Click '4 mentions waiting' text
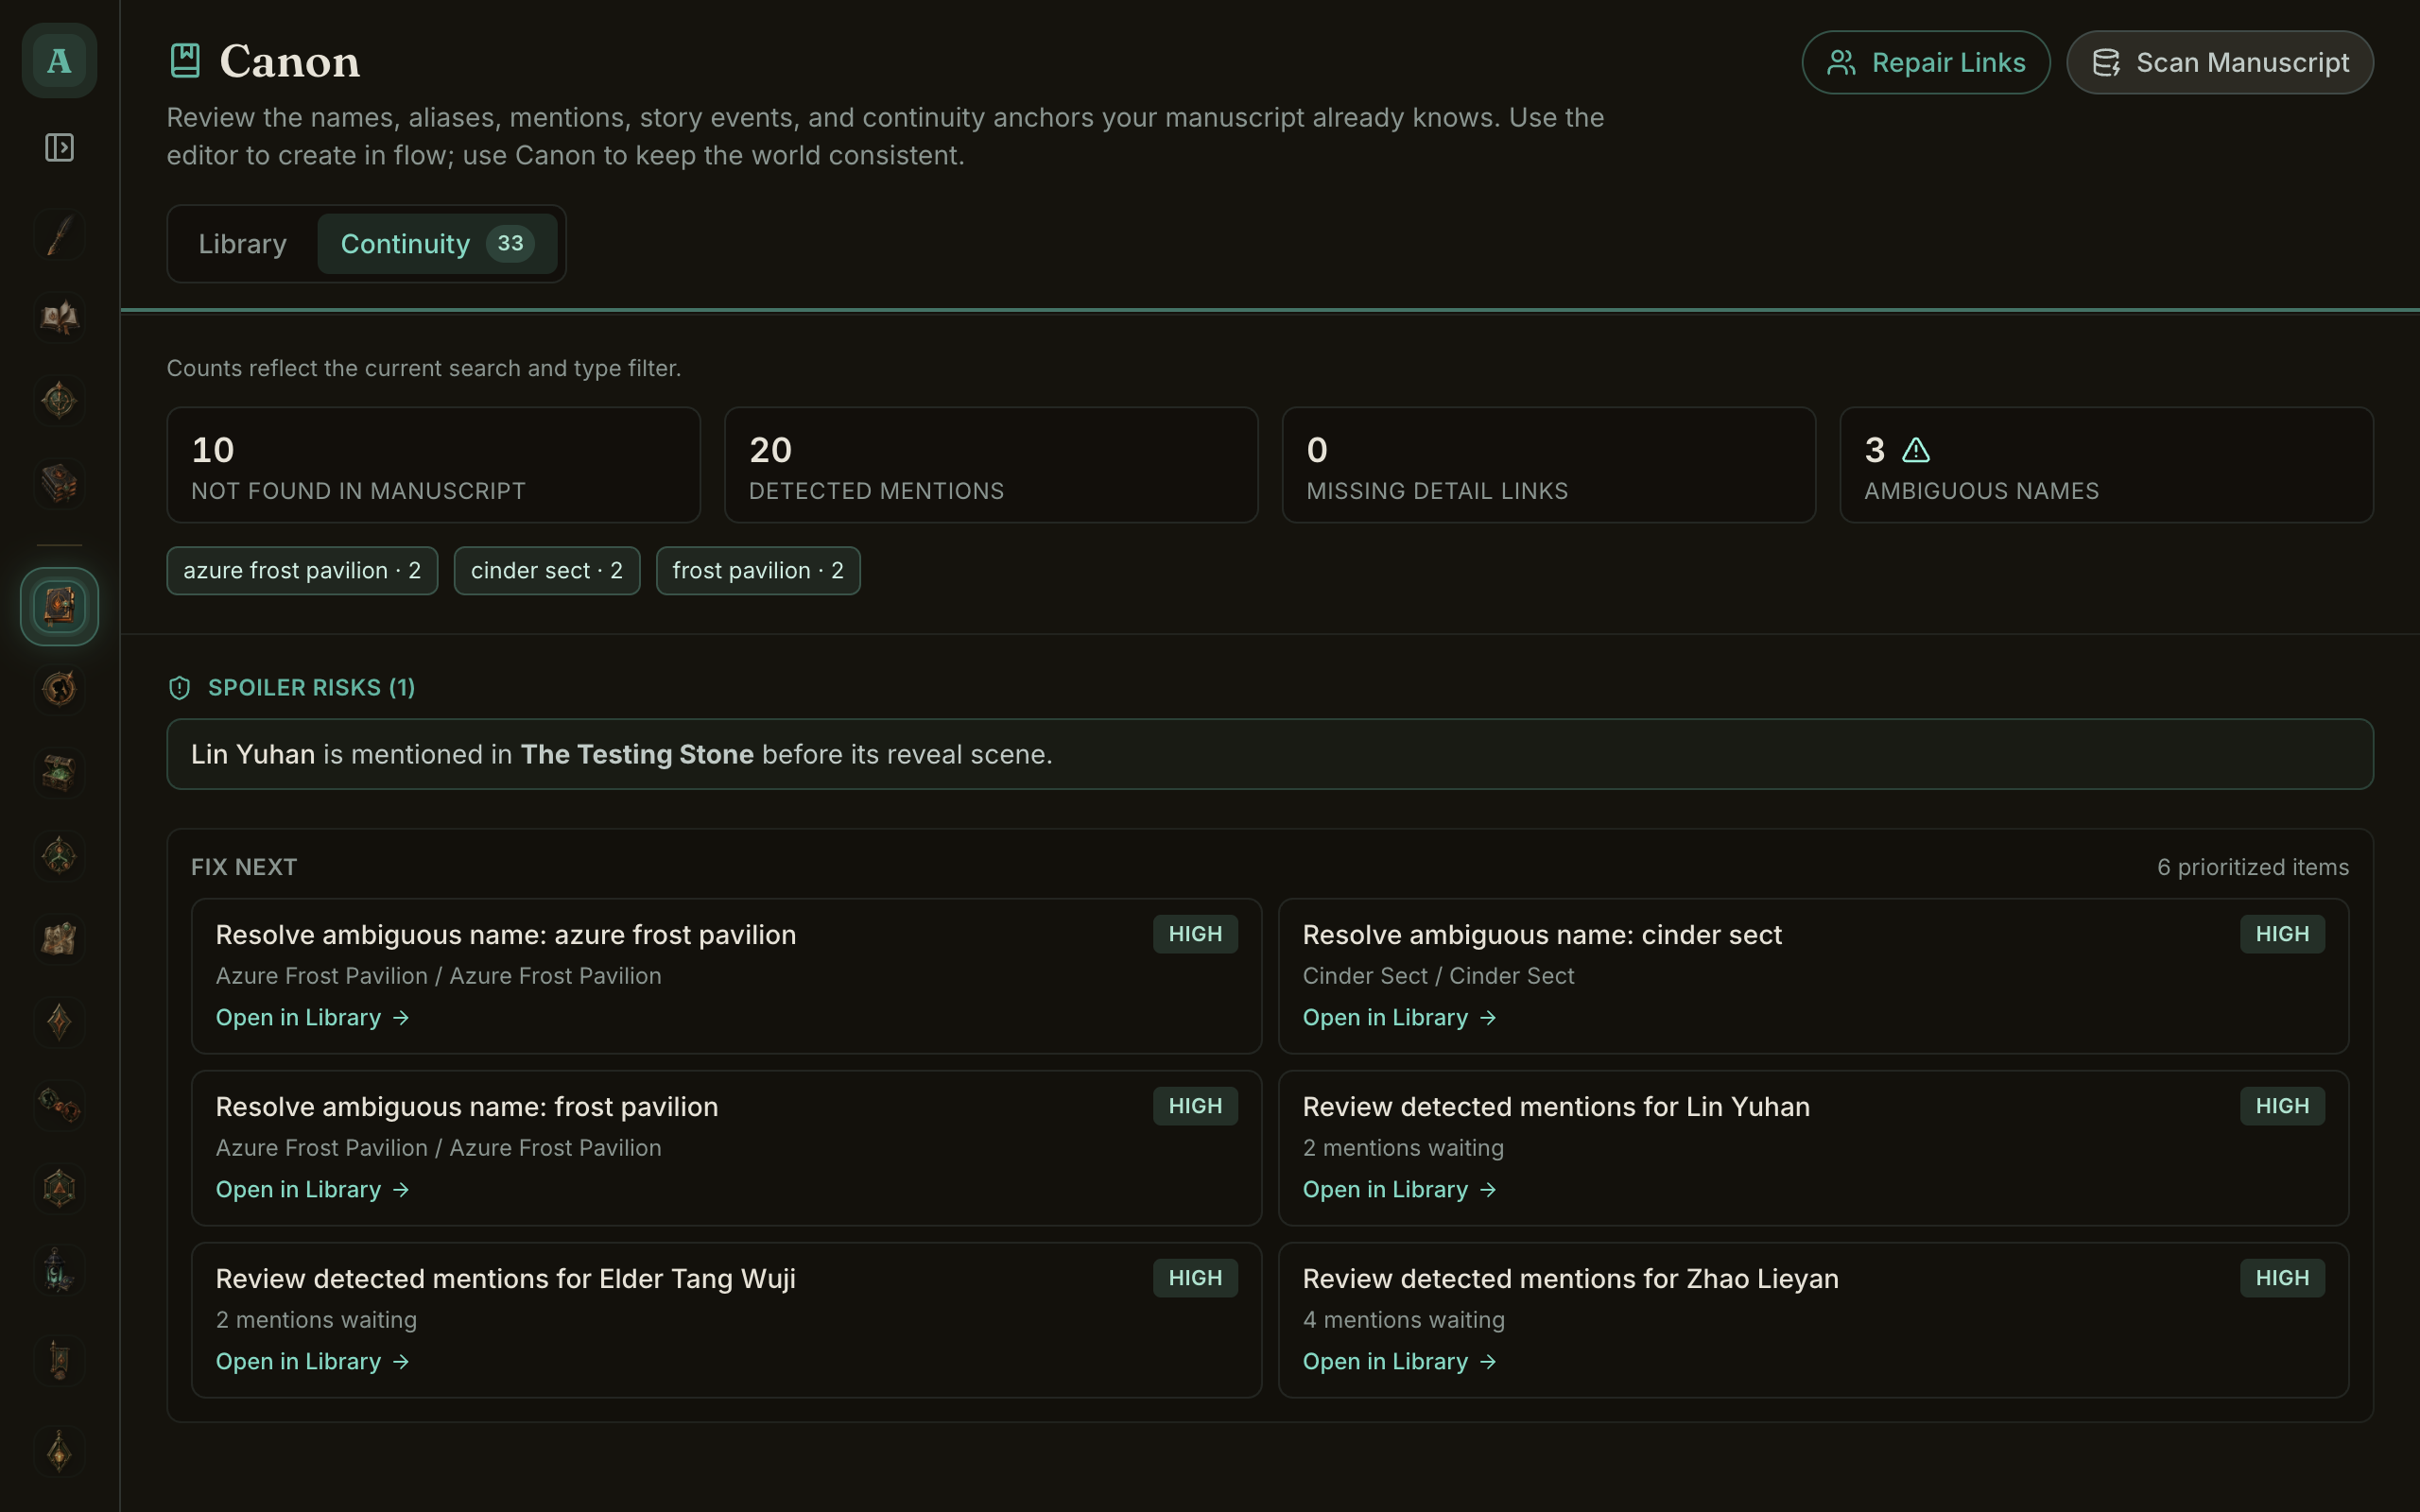The width and height of the screenshot is (2420, 1512). click(x=1404, y=1320)
